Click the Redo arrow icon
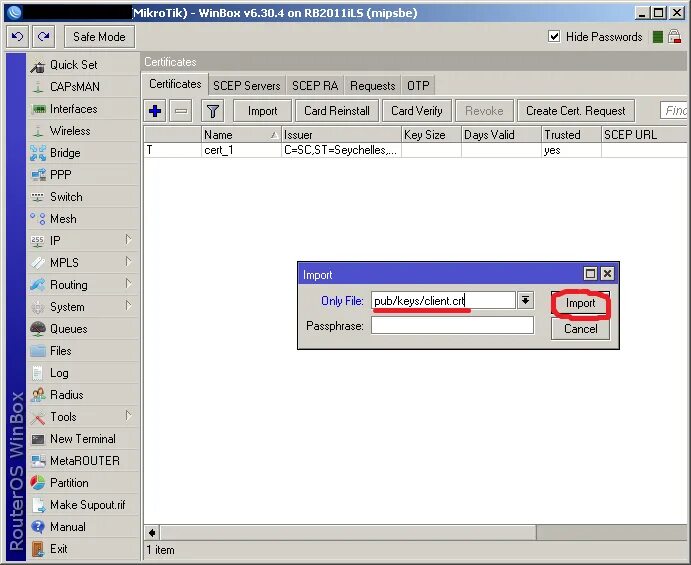 [43, 37]
